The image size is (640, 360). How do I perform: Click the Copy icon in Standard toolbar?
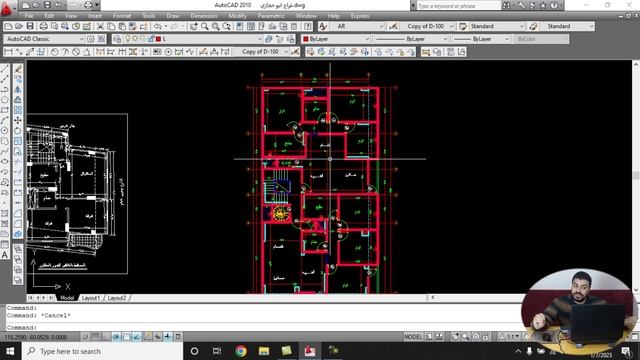111,27
